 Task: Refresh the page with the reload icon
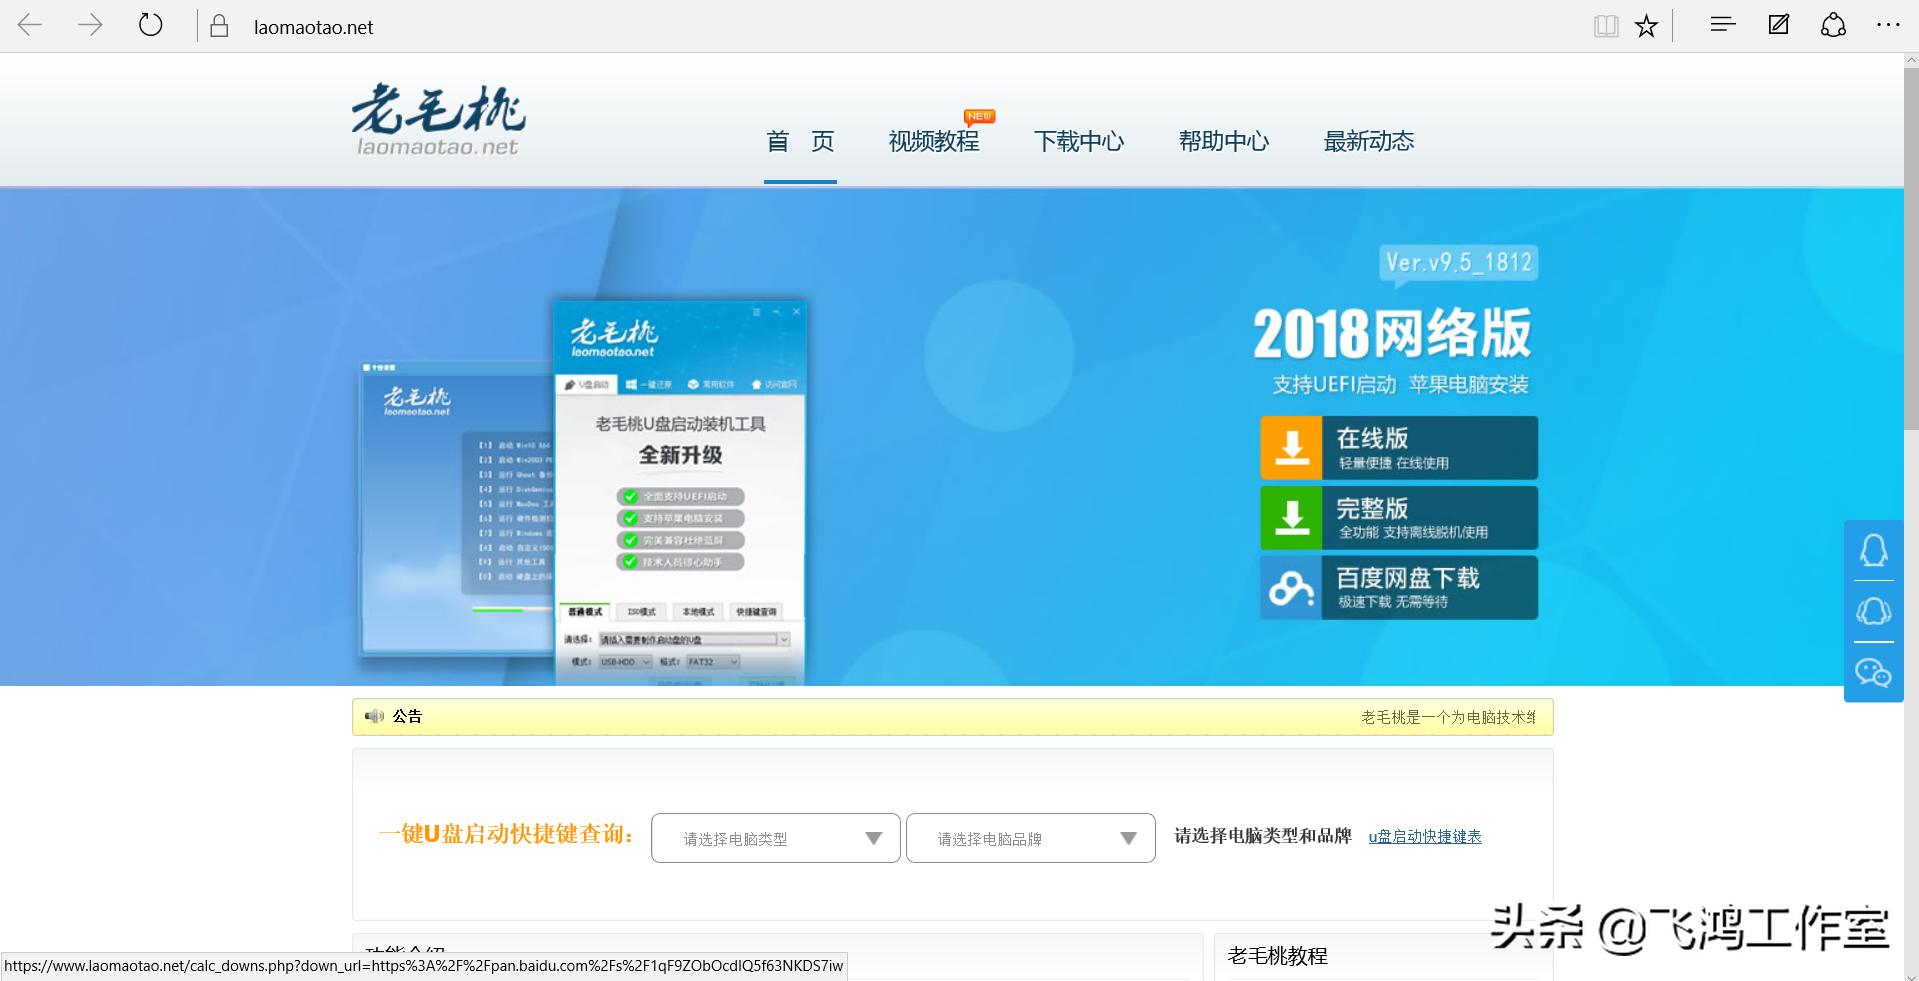point(151,25)
